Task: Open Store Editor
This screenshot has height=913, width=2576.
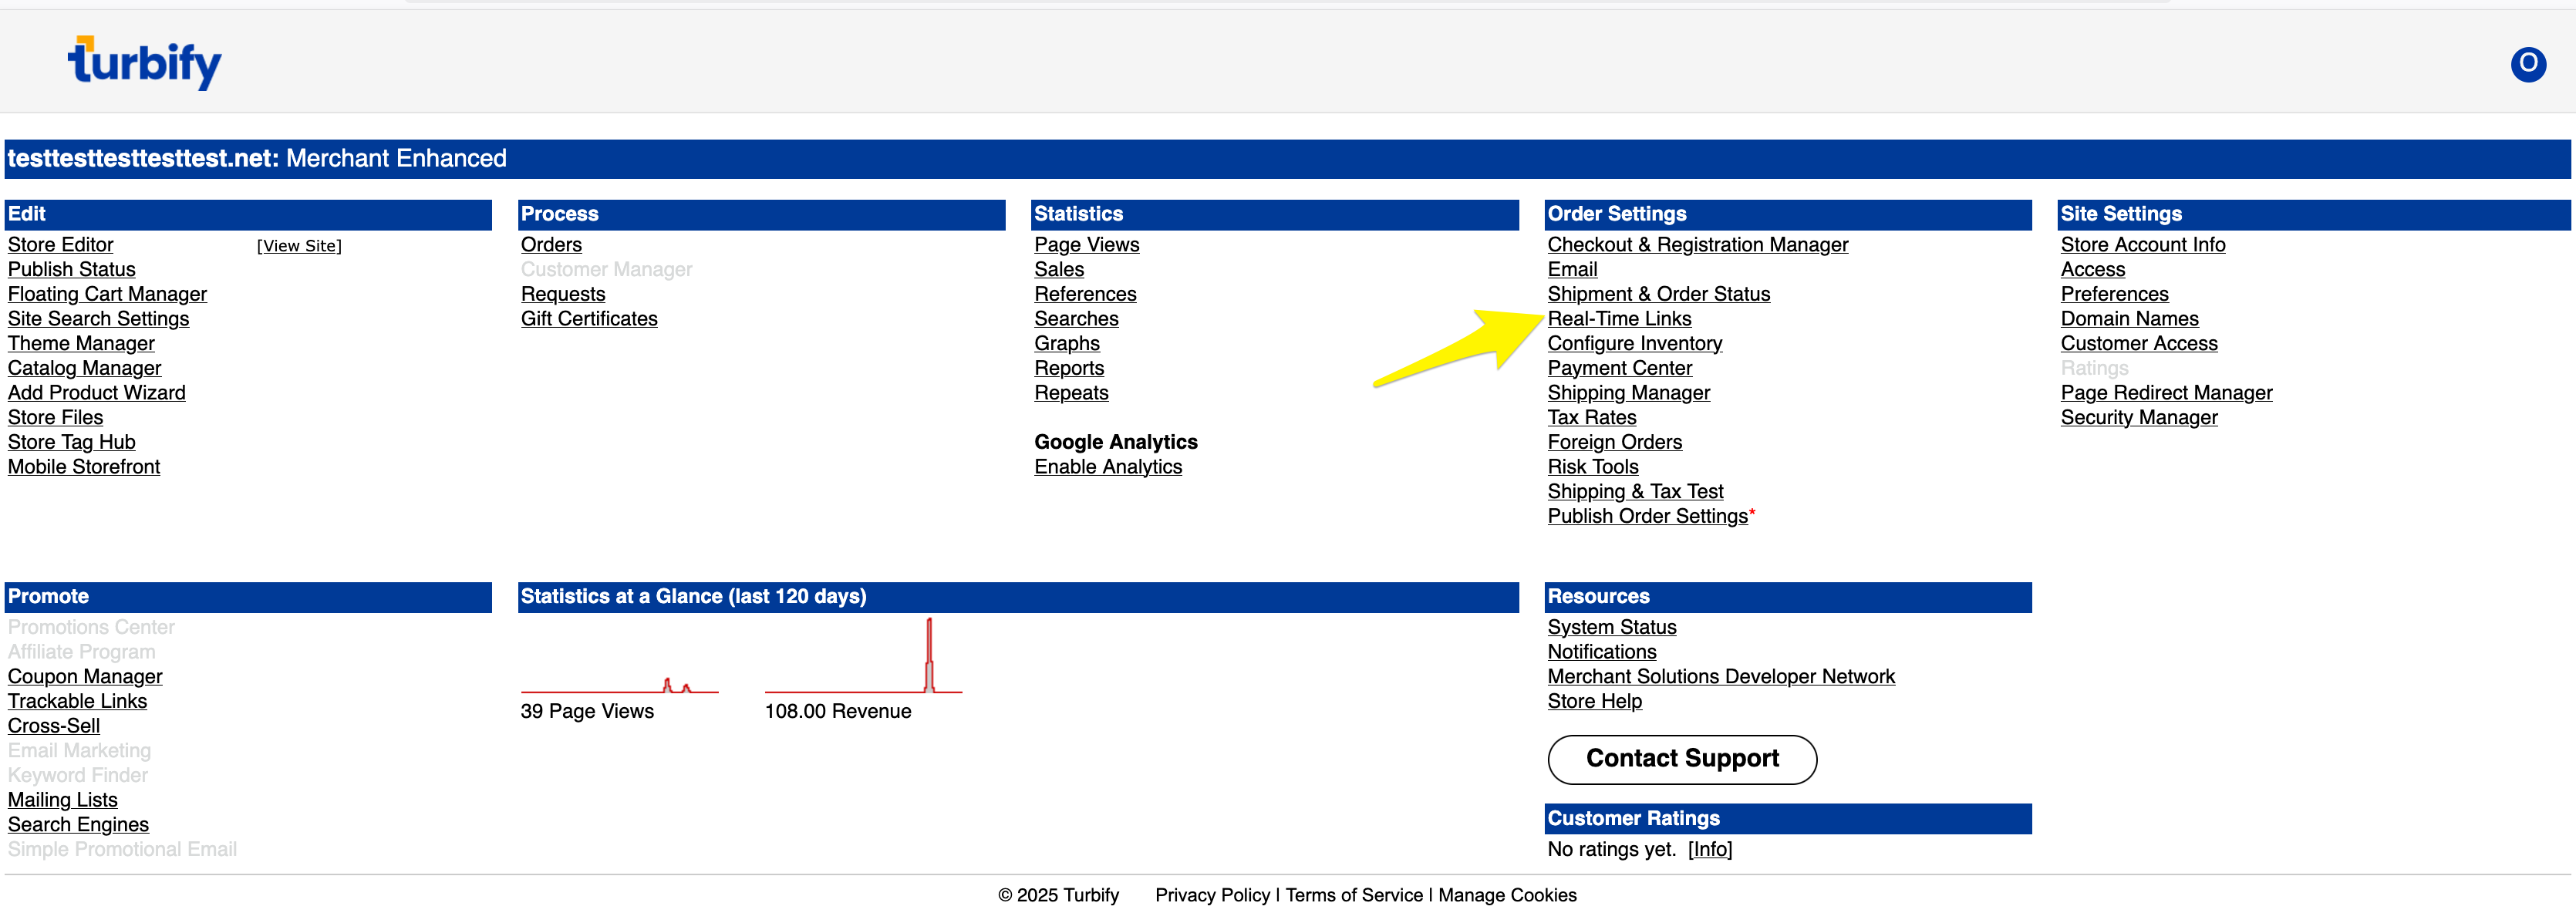Action: (x=60, y=245)
